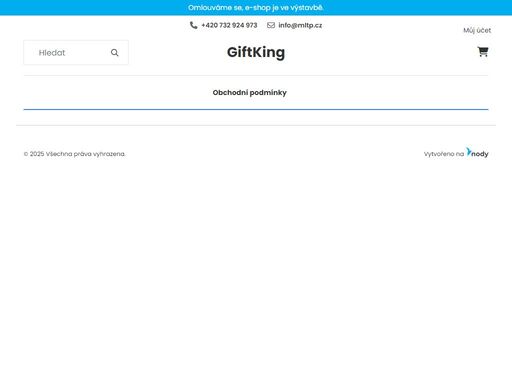Click the 'e-shop je ve výstavbě' banner
The height and width of the screenshot is (384, 512).
point(256,8)
